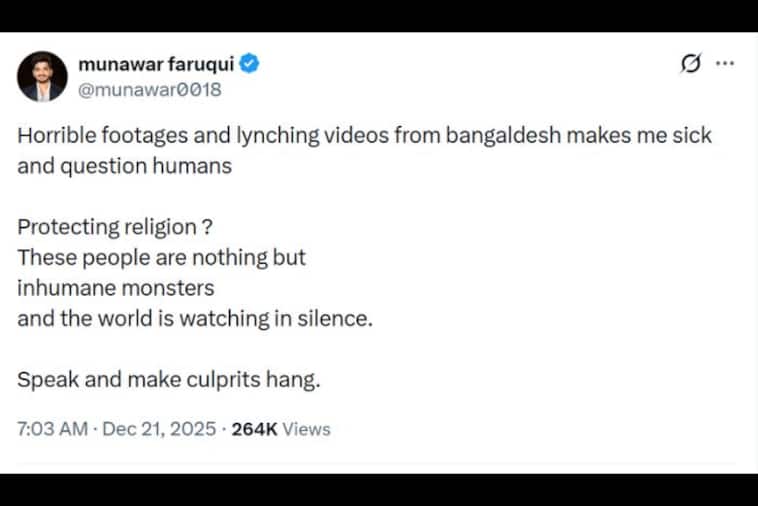Click the 264K view count
This screenshot has height=506, width=758.
coord(253,429)
